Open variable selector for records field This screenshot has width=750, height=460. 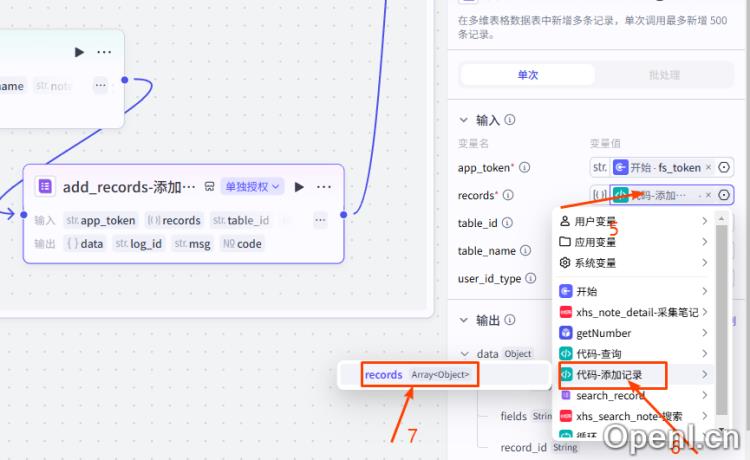pos(724,195)
